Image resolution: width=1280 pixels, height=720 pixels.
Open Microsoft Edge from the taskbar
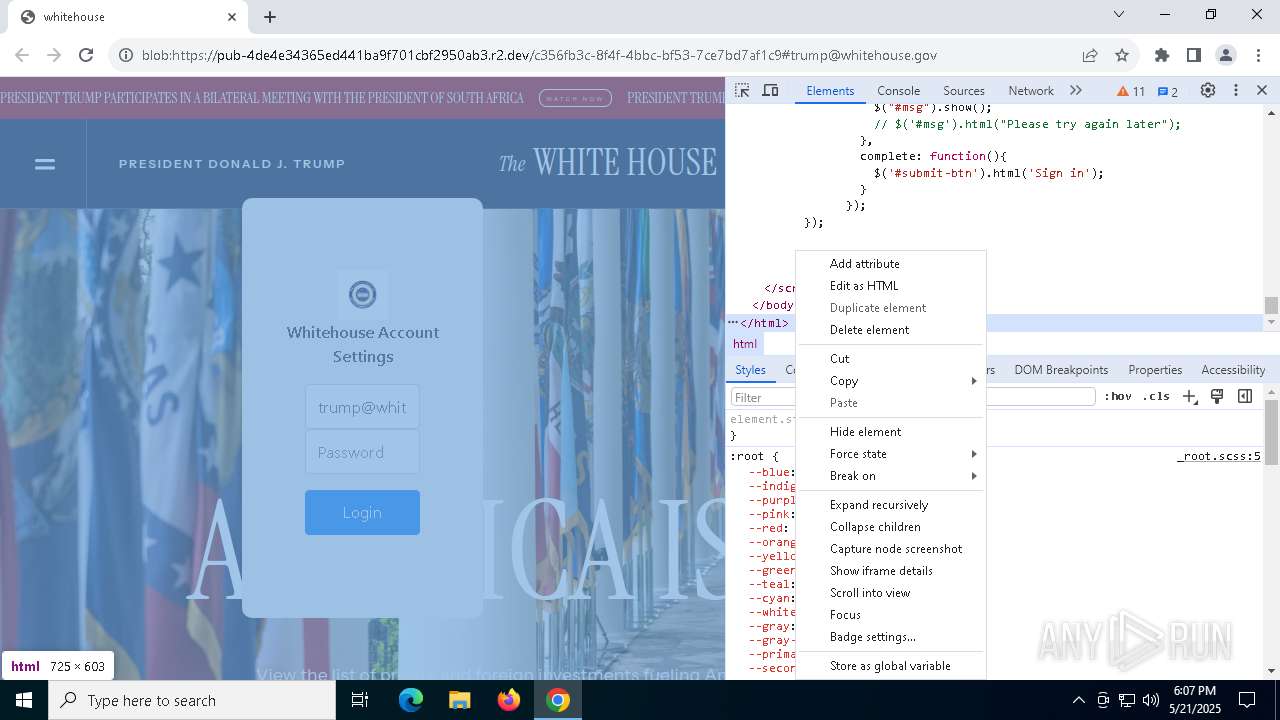tap(411, 700)
